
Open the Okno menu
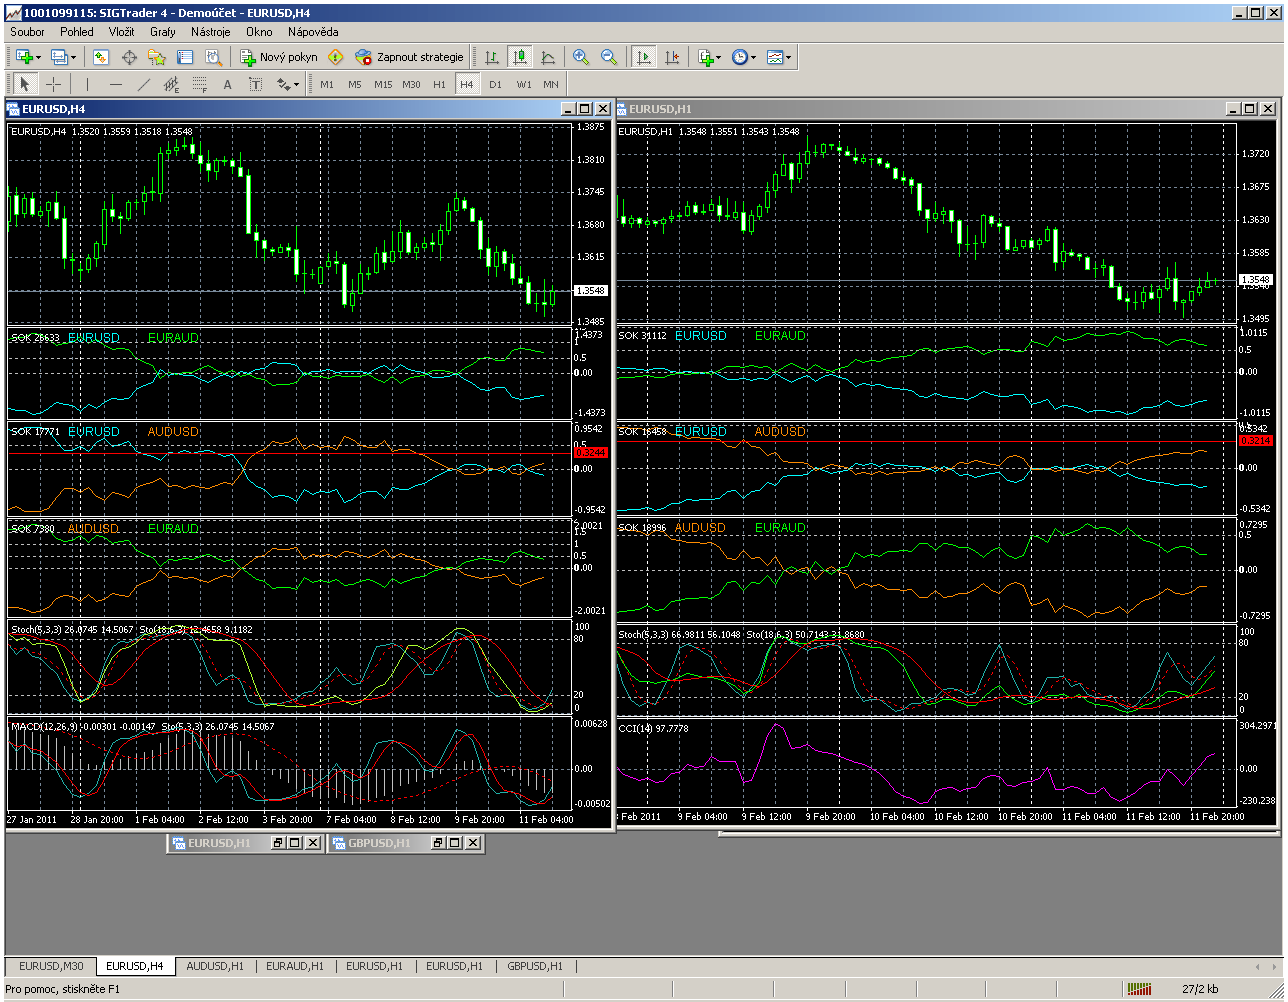(259, 32)
